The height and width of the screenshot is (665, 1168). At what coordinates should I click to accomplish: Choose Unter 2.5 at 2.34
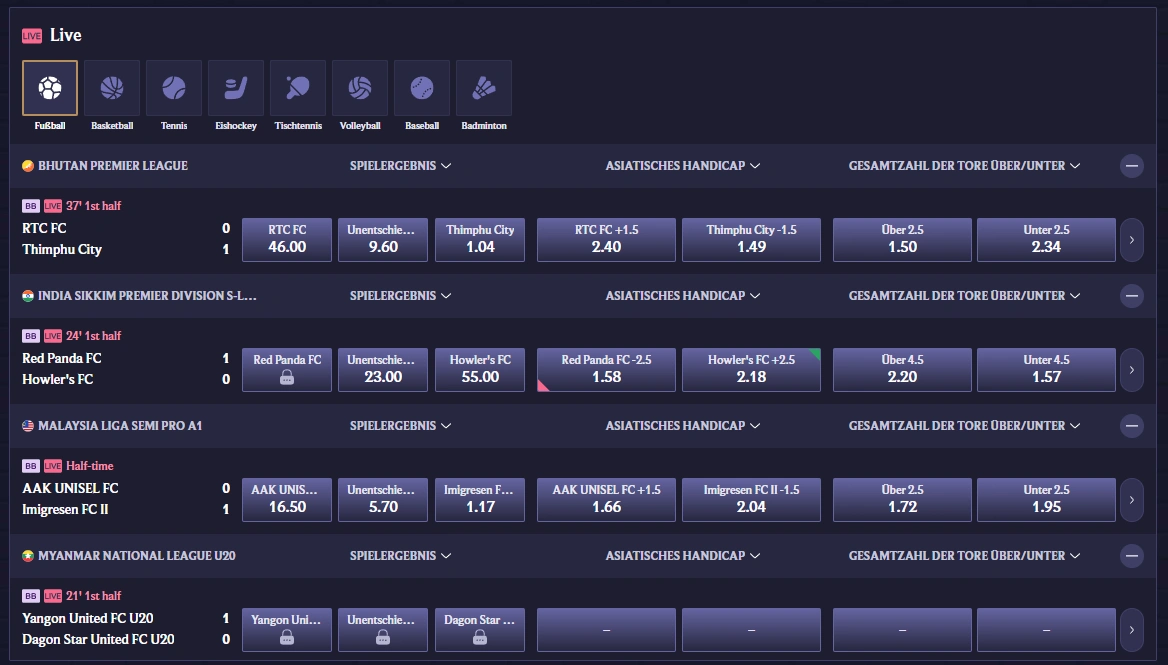pyautogui.click(x=1046, y=240)
